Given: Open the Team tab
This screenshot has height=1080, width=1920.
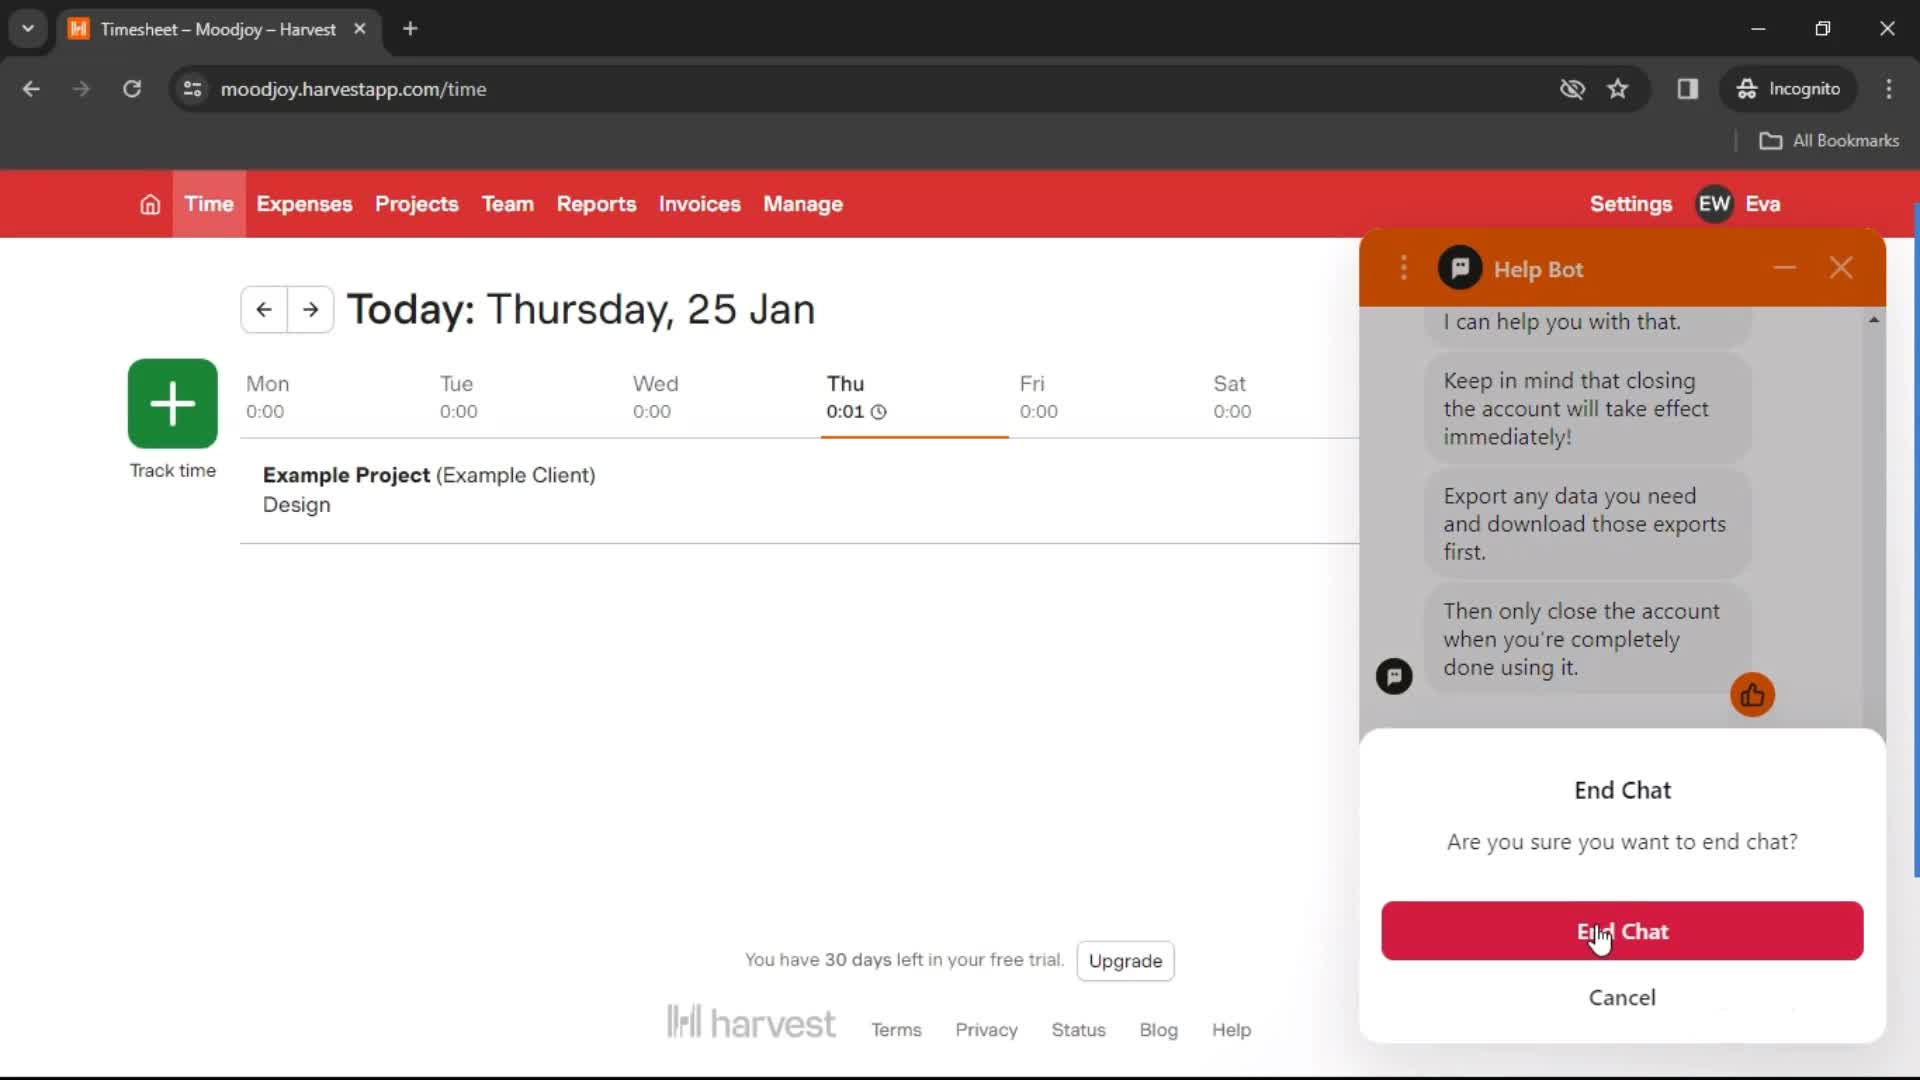Looking at the screenshot, I should [508, 204].
